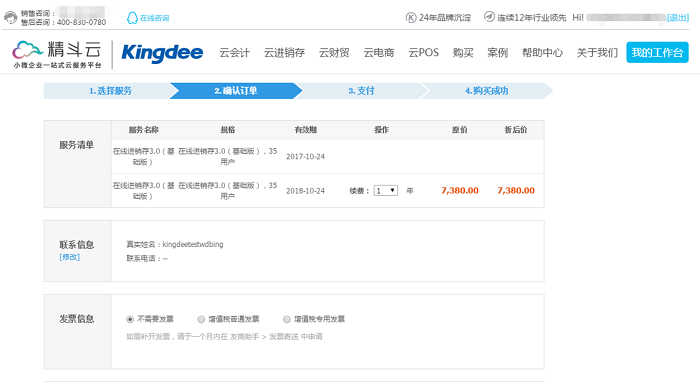Click the 操作 column header

pyautogui.click(x=381, y=130)
